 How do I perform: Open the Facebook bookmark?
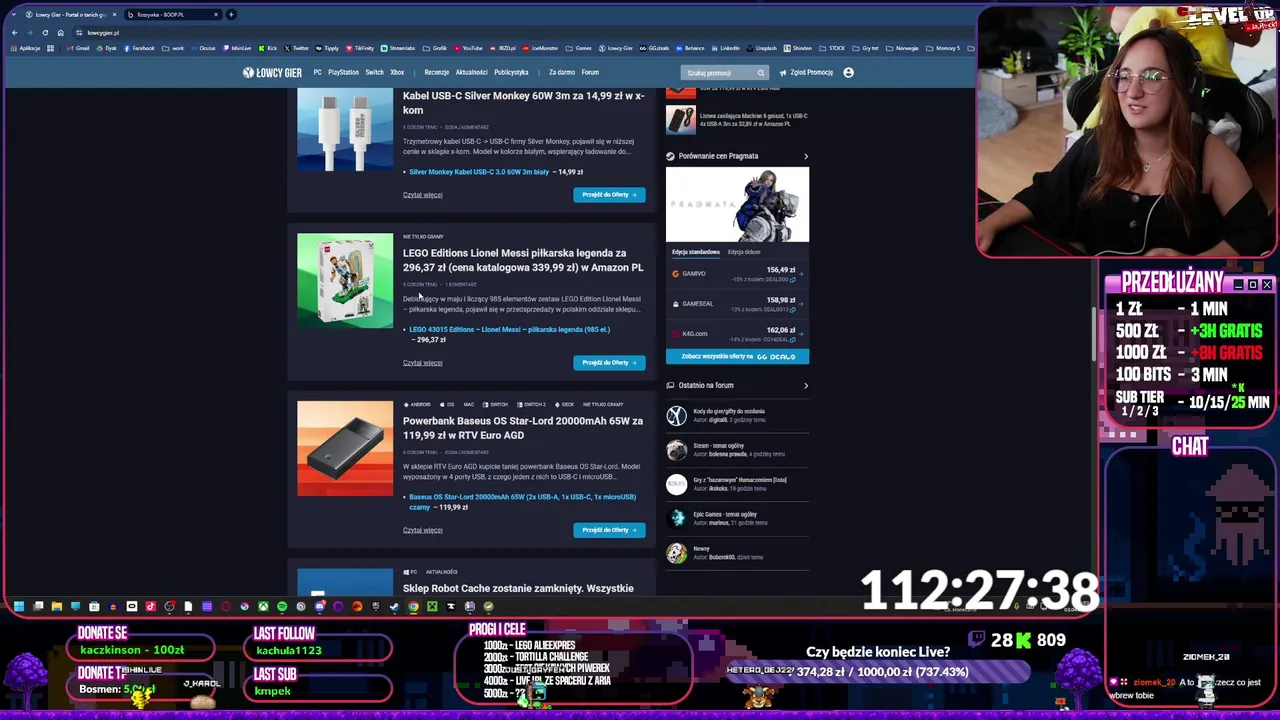(140, 48)
